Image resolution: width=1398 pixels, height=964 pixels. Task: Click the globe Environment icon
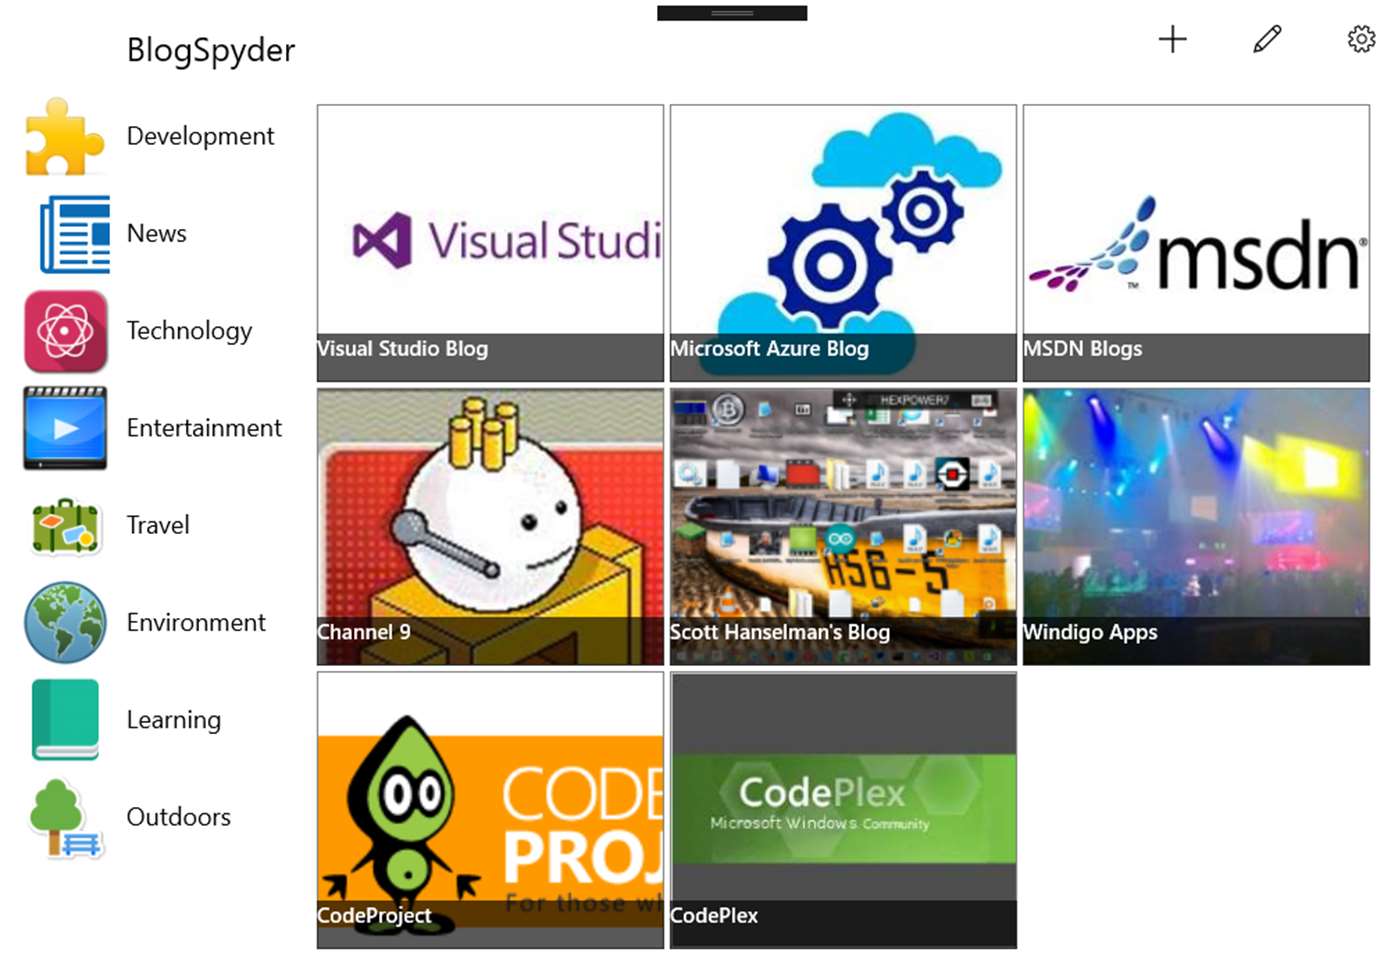[x=65, y=623]
